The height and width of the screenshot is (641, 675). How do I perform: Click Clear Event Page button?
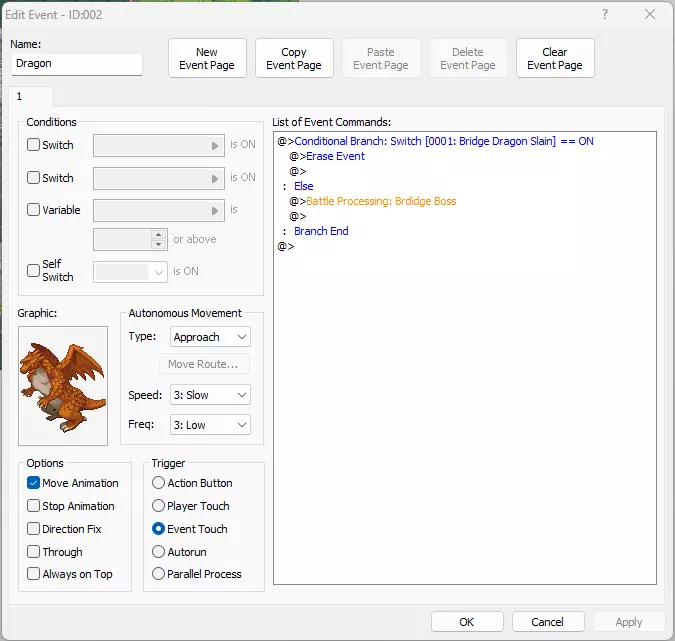(555, 58)
